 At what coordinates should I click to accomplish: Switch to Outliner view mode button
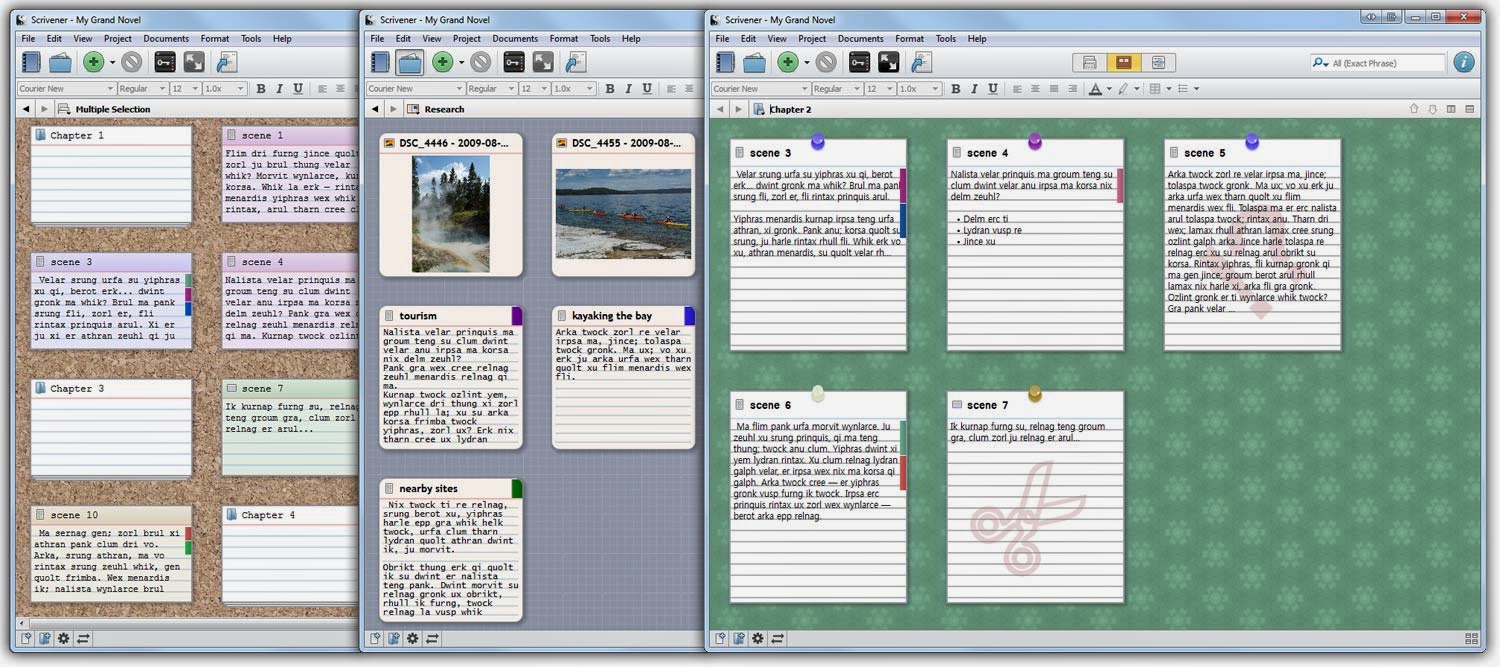(1157, 62)
